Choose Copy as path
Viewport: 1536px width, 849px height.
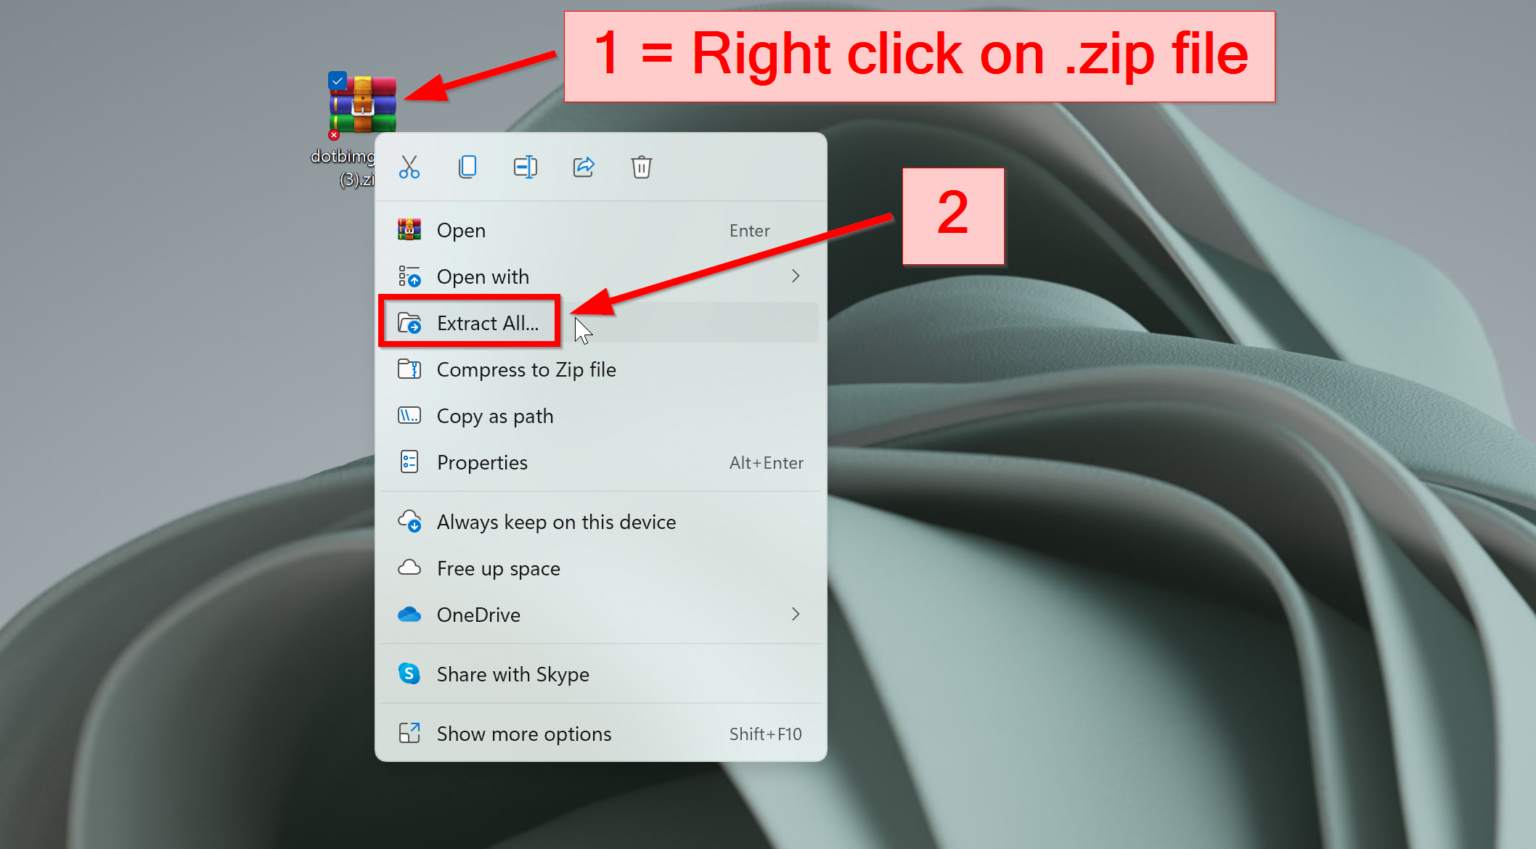pyautogui.click(x=494, y=417)
